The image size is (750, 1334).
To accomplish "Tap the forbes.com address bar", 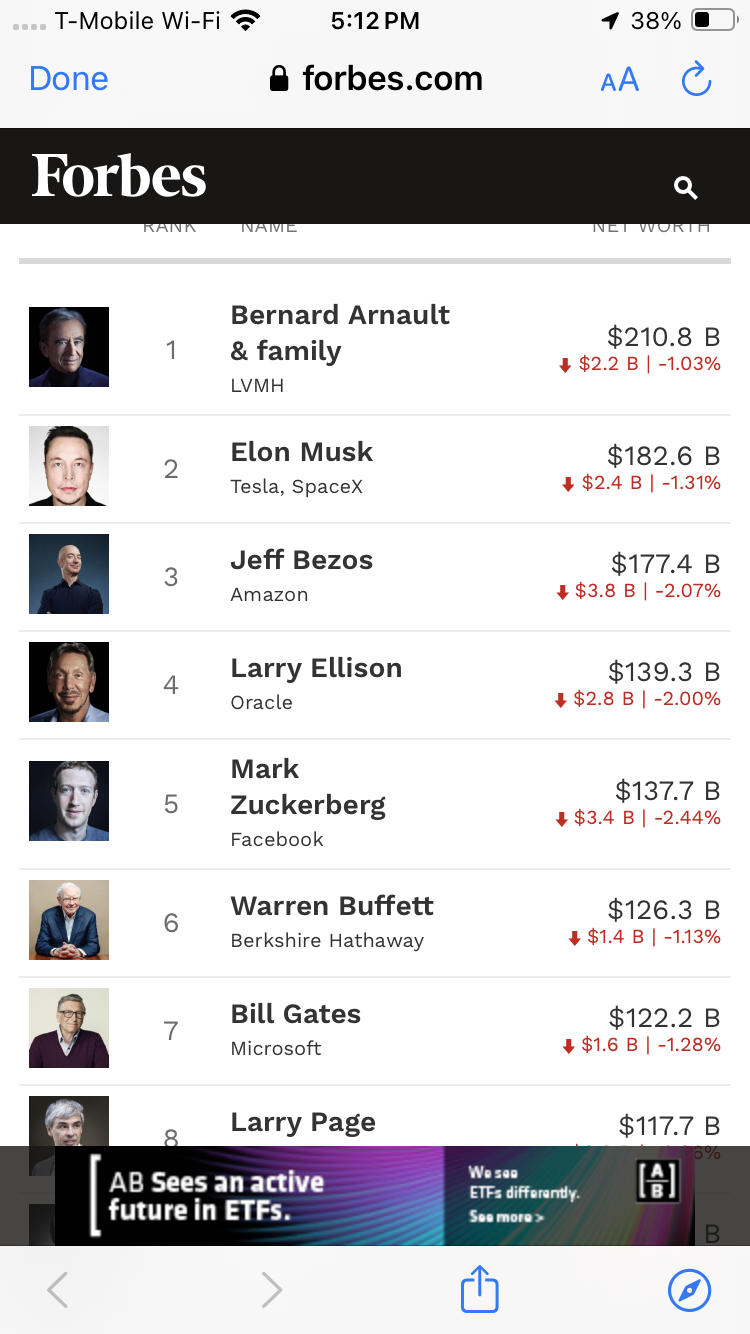I will pyautogui.click(x=376, y=79).
